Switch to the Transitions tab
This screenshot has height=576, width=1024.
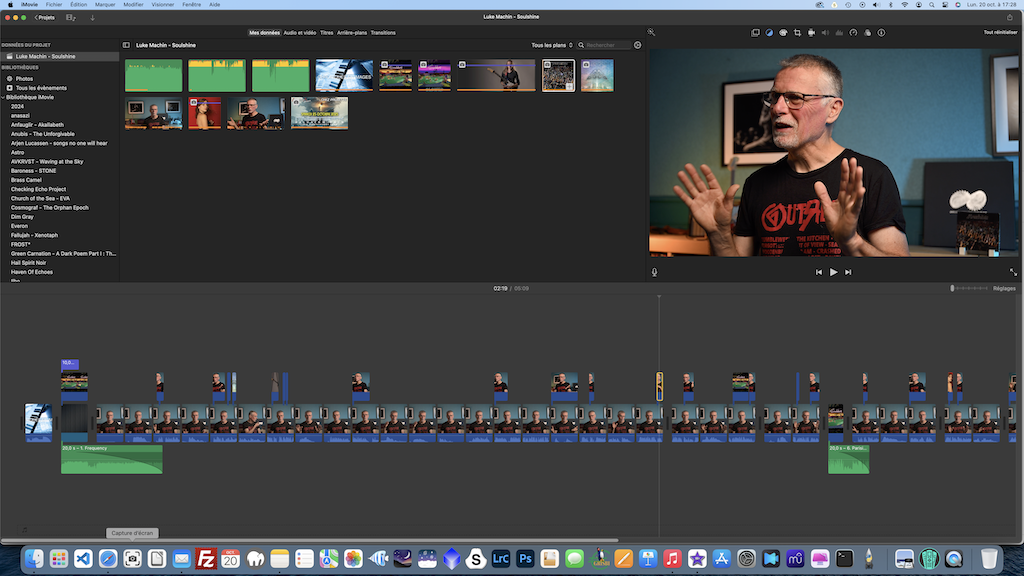coord(383,33)
